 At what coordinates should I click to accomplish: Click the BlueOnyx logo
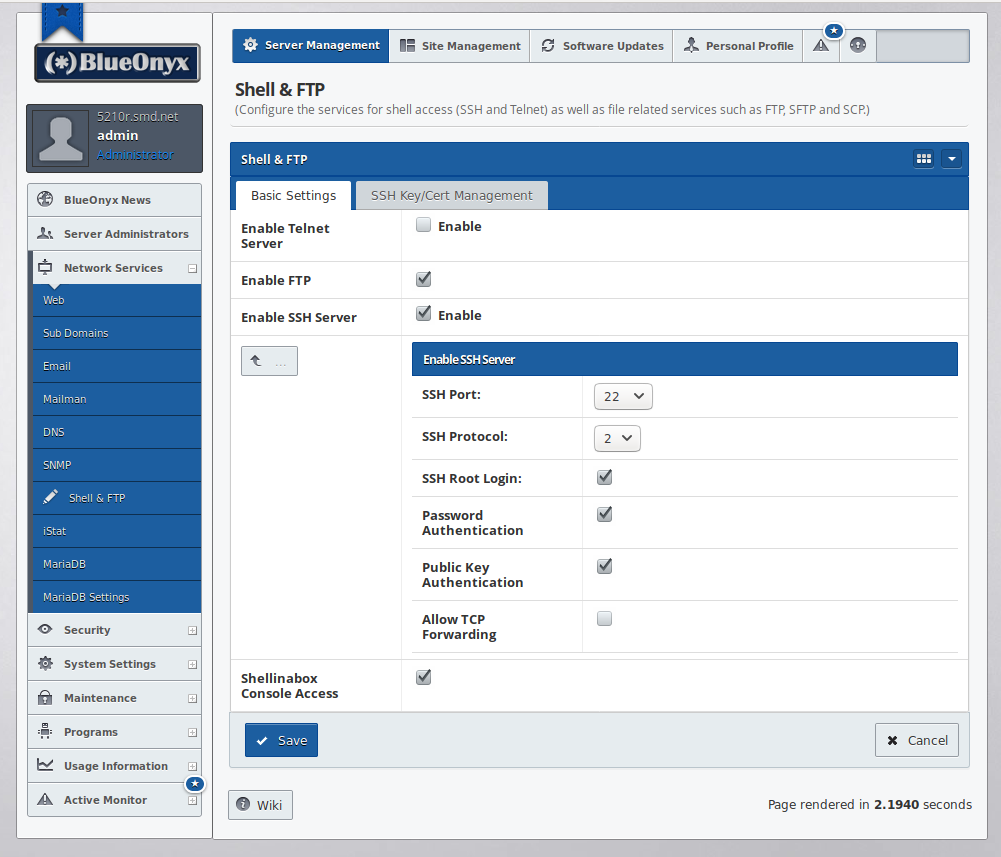click(117, 63)
